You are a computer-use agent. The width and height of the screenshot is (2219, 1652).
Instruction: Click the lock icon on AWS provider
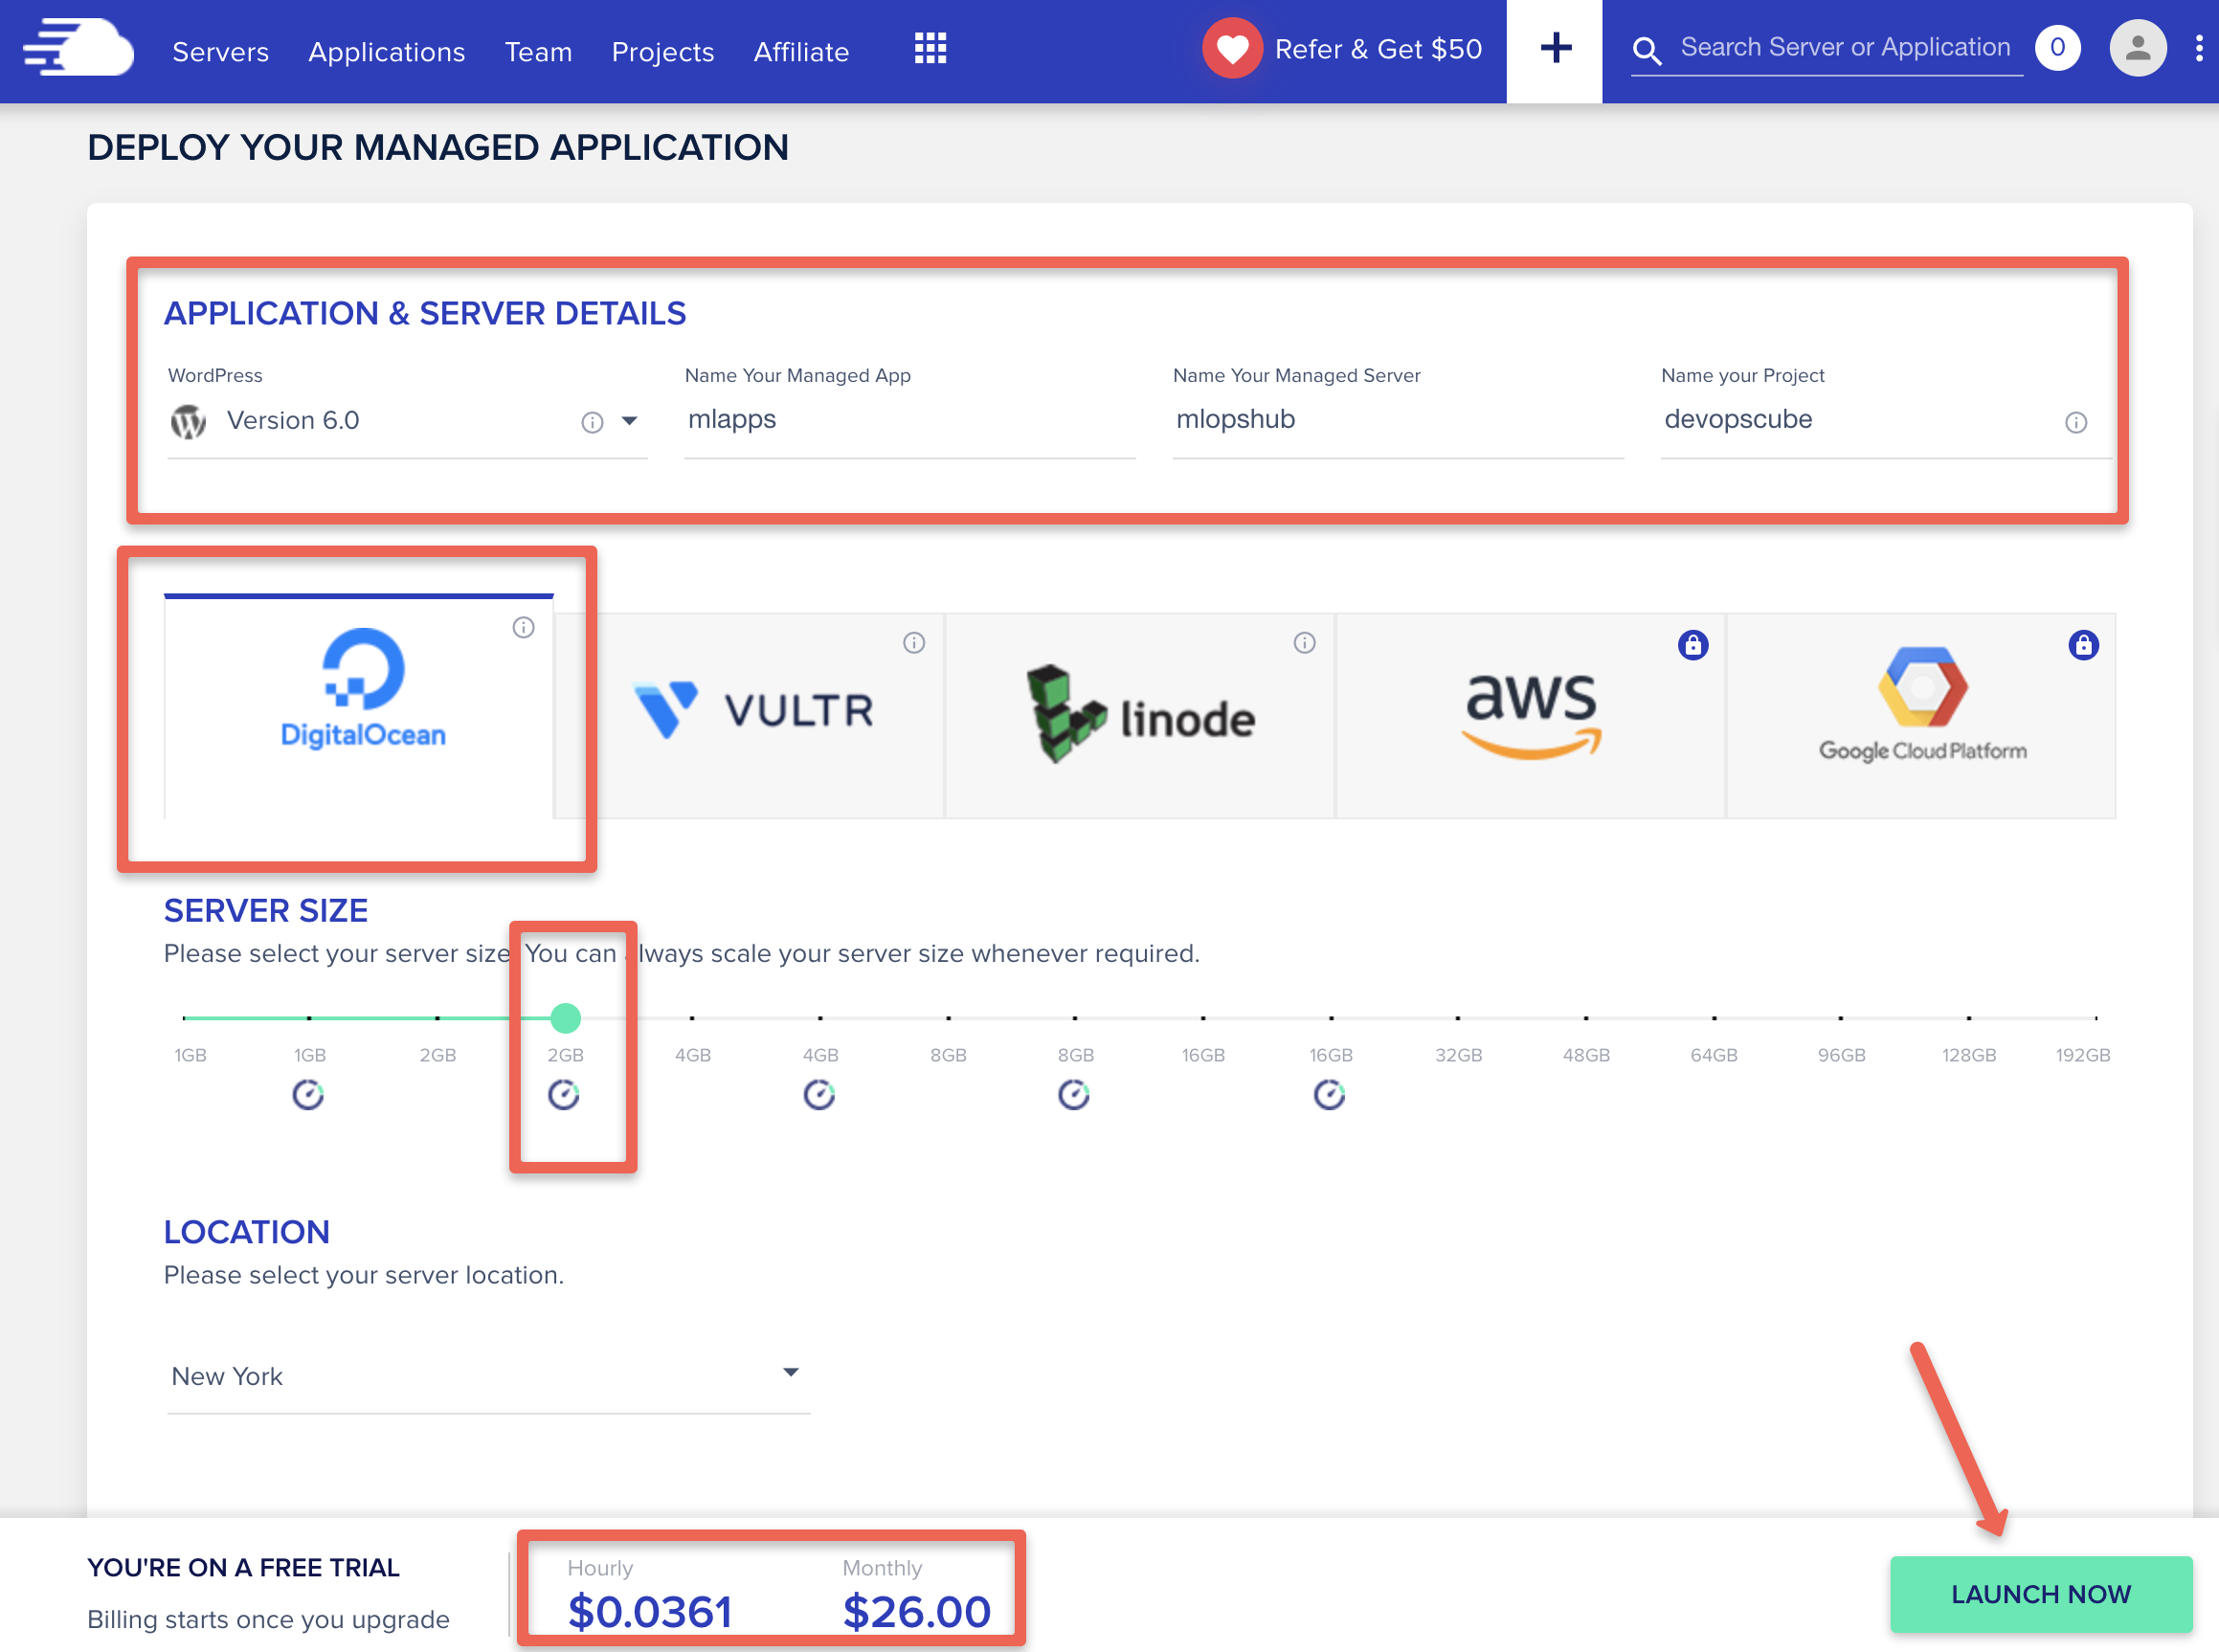[1693, 645]
